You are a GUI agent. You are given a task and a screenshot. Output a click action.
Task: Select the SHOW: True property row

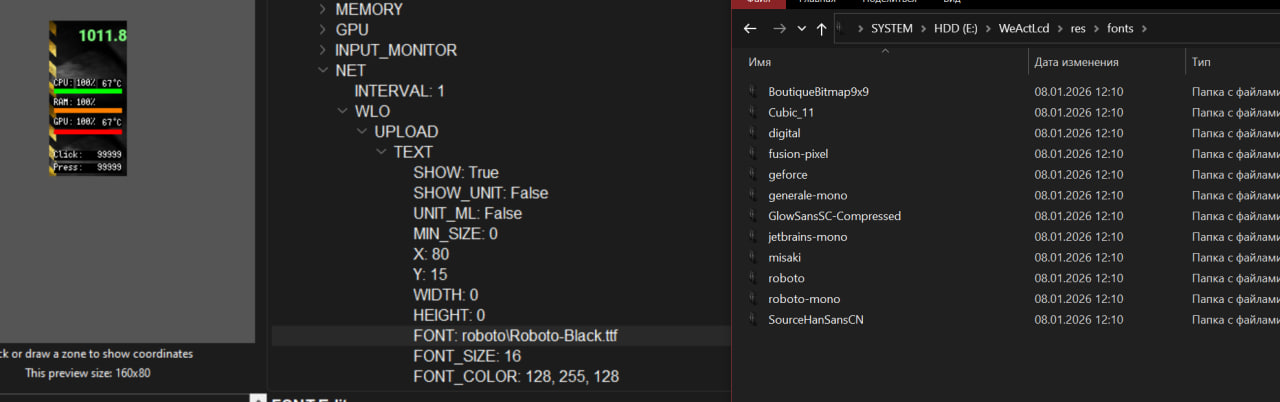click(455, 173)
